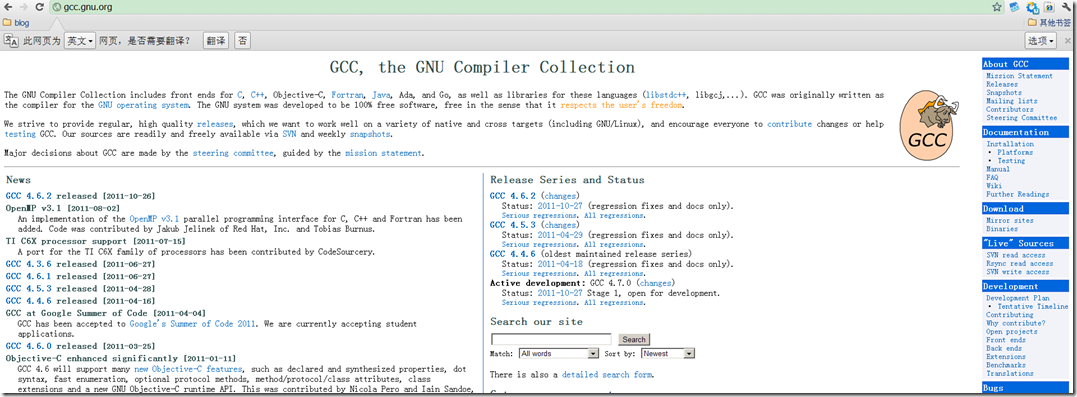The image size is (1077, 397).
Task: Open Manual in Documentation sidebar
Action: [x=998, y=169]
